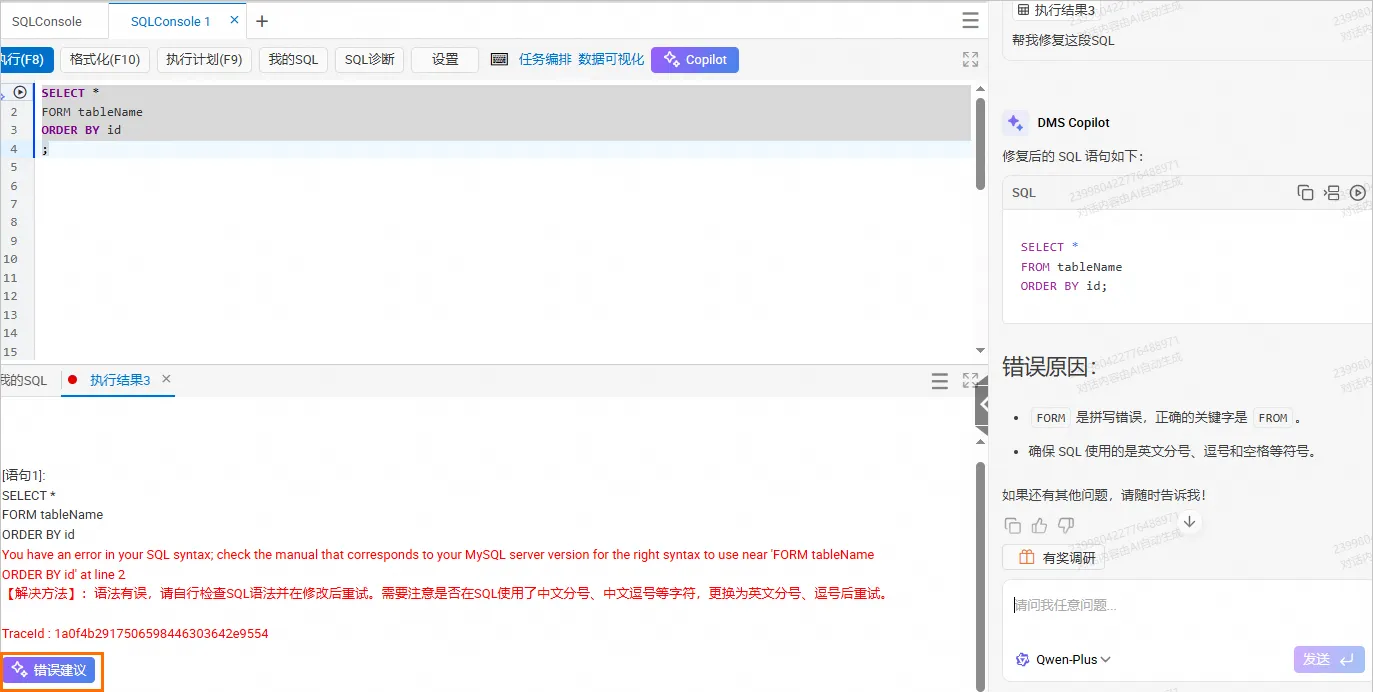Viewport: 1373px width, 692px height.
Task: Click 帮我修复这段SQL user message
Action: (1062, 41)
